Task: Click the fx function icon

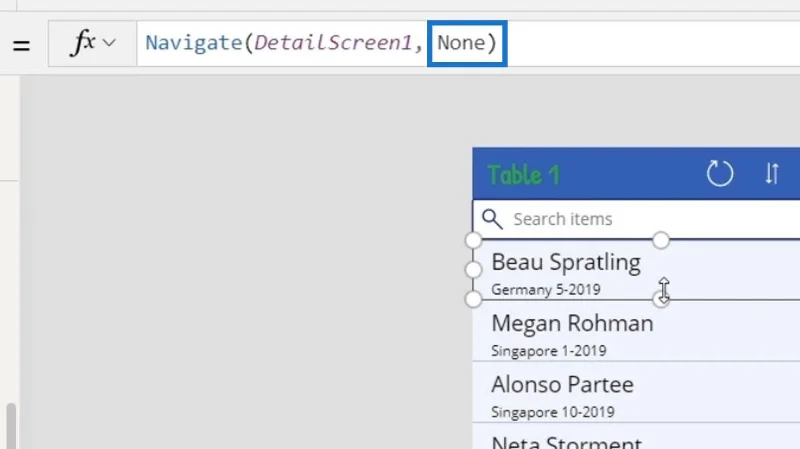Action: (84, 42)
